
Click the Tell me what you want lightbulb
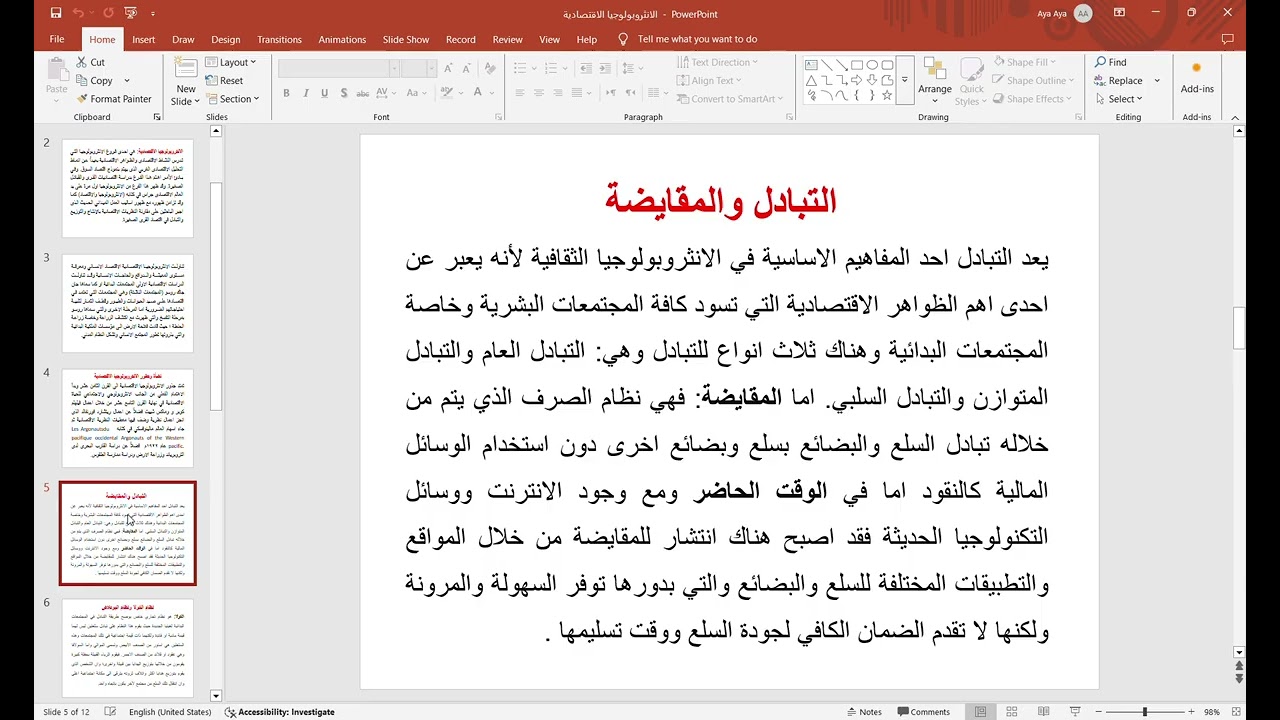click(x=623, y=39)
